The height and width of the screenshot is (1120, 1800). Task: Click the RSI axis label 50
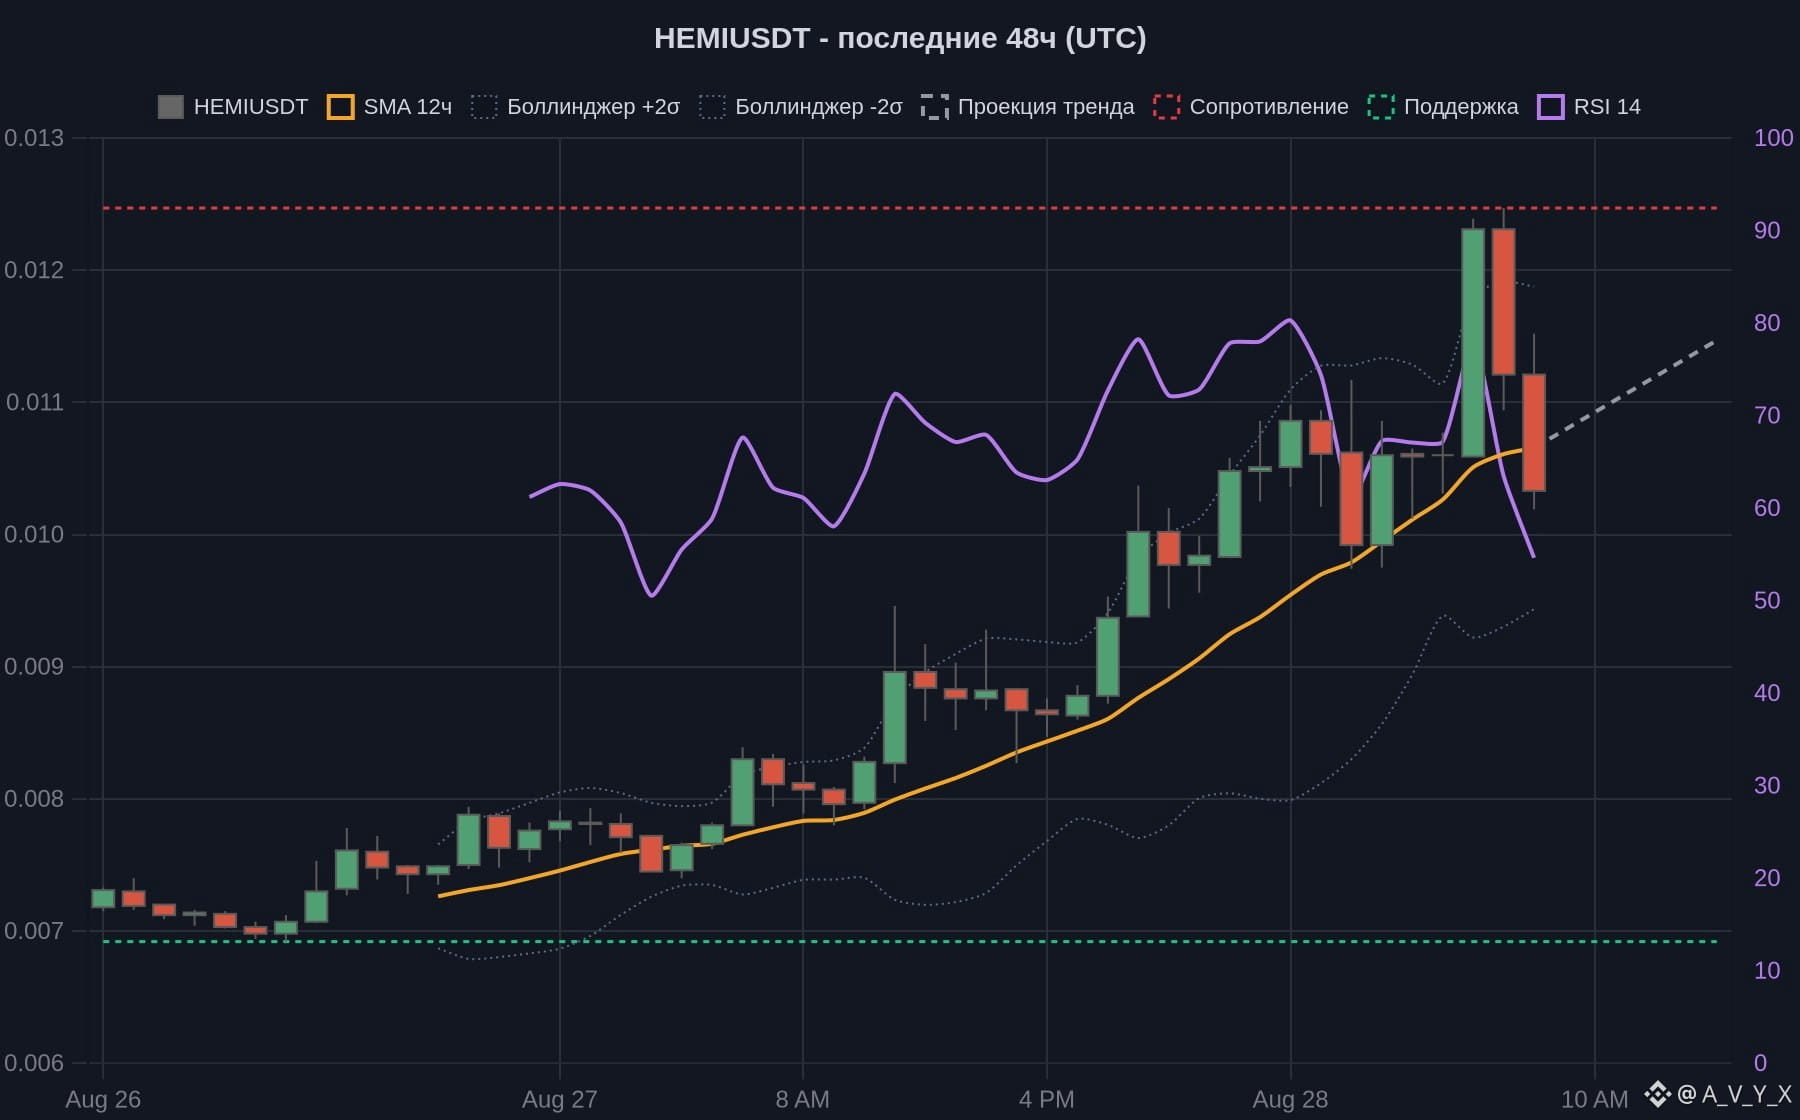tap(1767, 600)
